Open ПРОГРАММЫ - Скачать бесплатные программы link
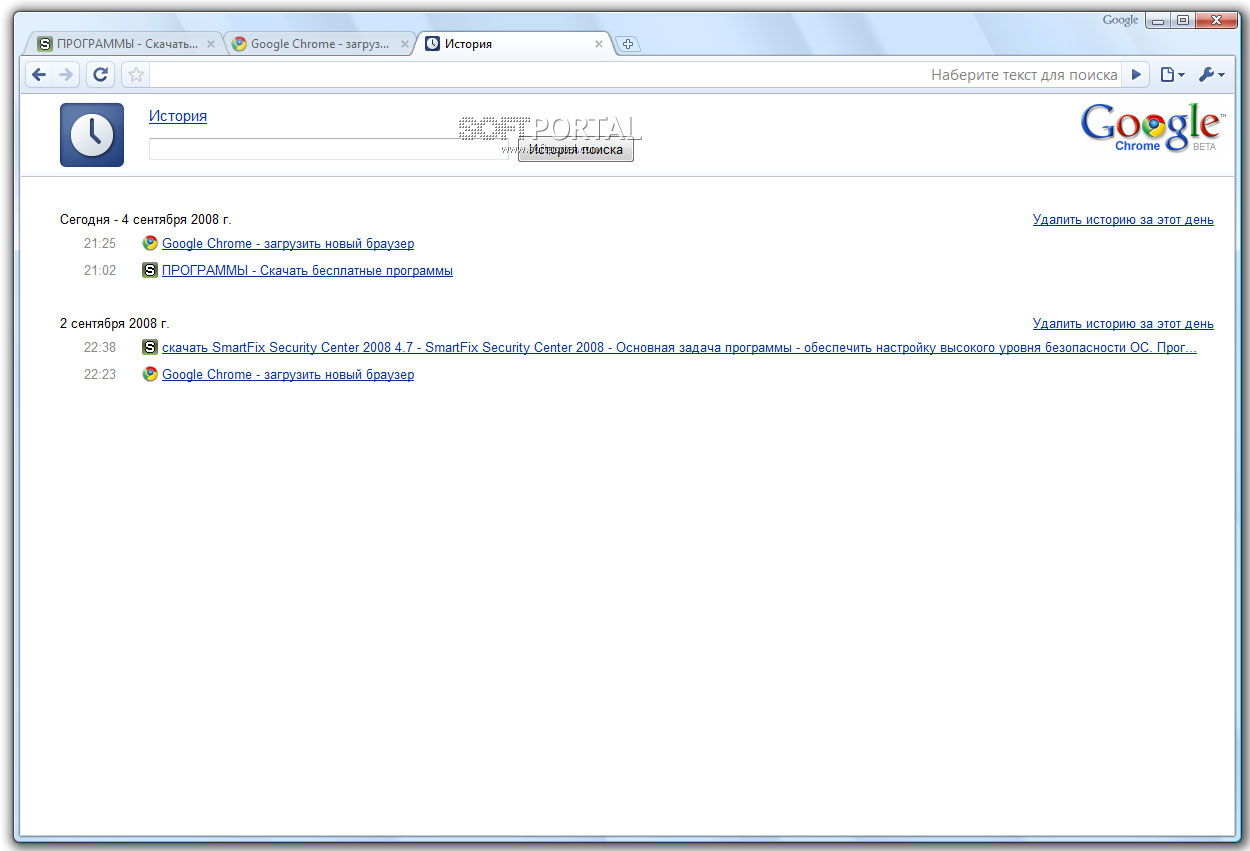Viewport: 1250px width, 851px height. [307, 271]
